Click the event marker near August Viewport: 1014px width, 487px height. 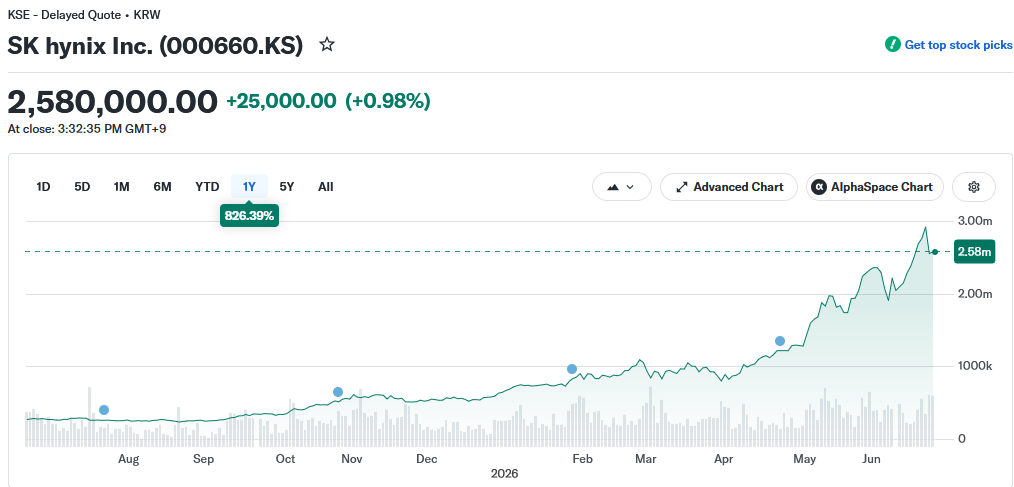[103, 410]
